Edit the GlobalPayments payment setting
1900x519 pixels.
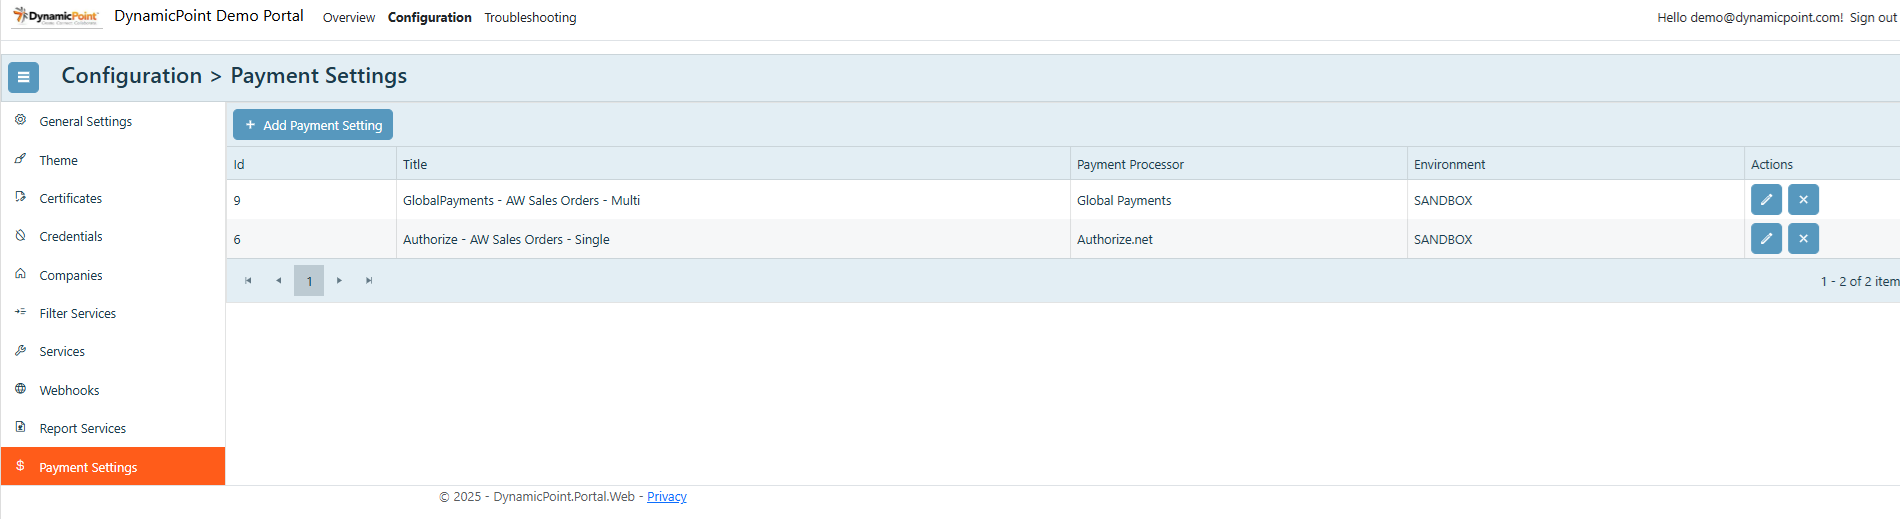click(x=1766, y=200)
